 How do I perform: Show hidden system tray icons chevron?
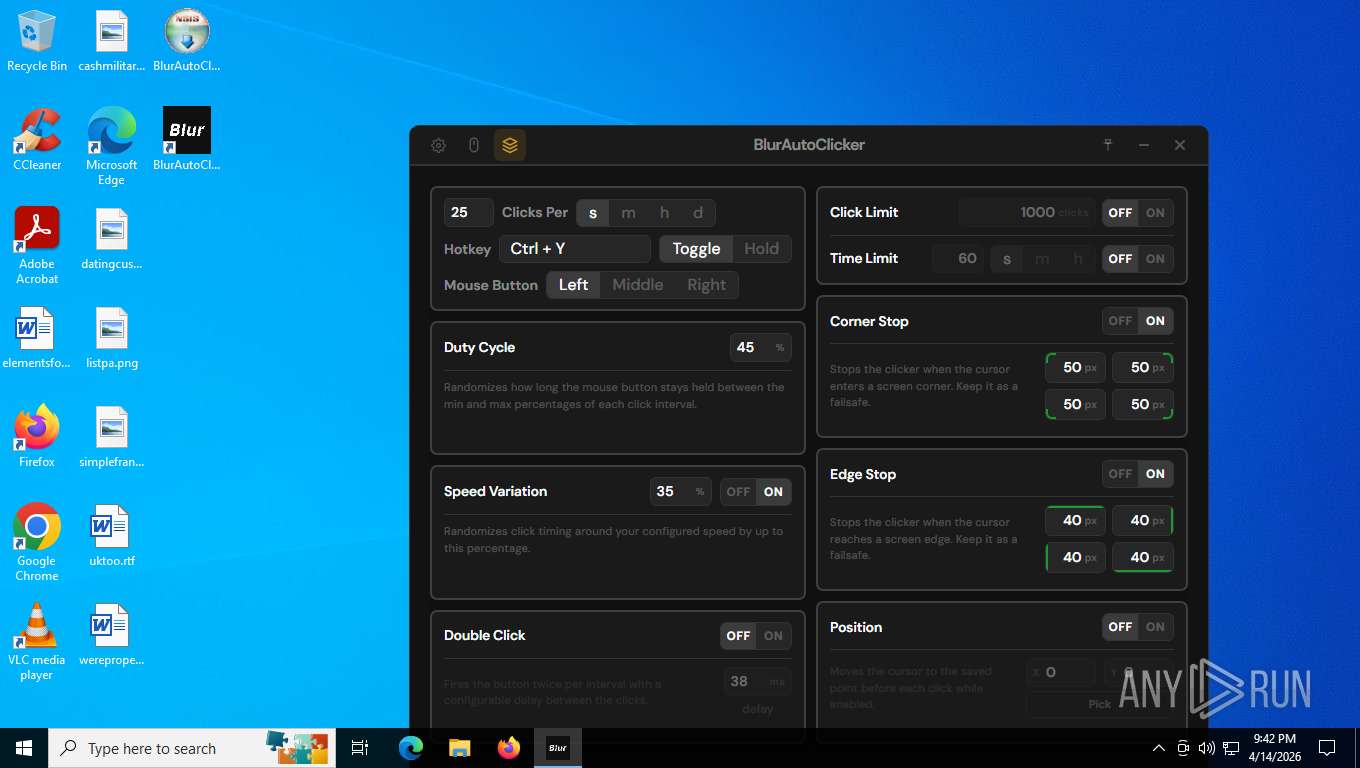click(1159, 748)
